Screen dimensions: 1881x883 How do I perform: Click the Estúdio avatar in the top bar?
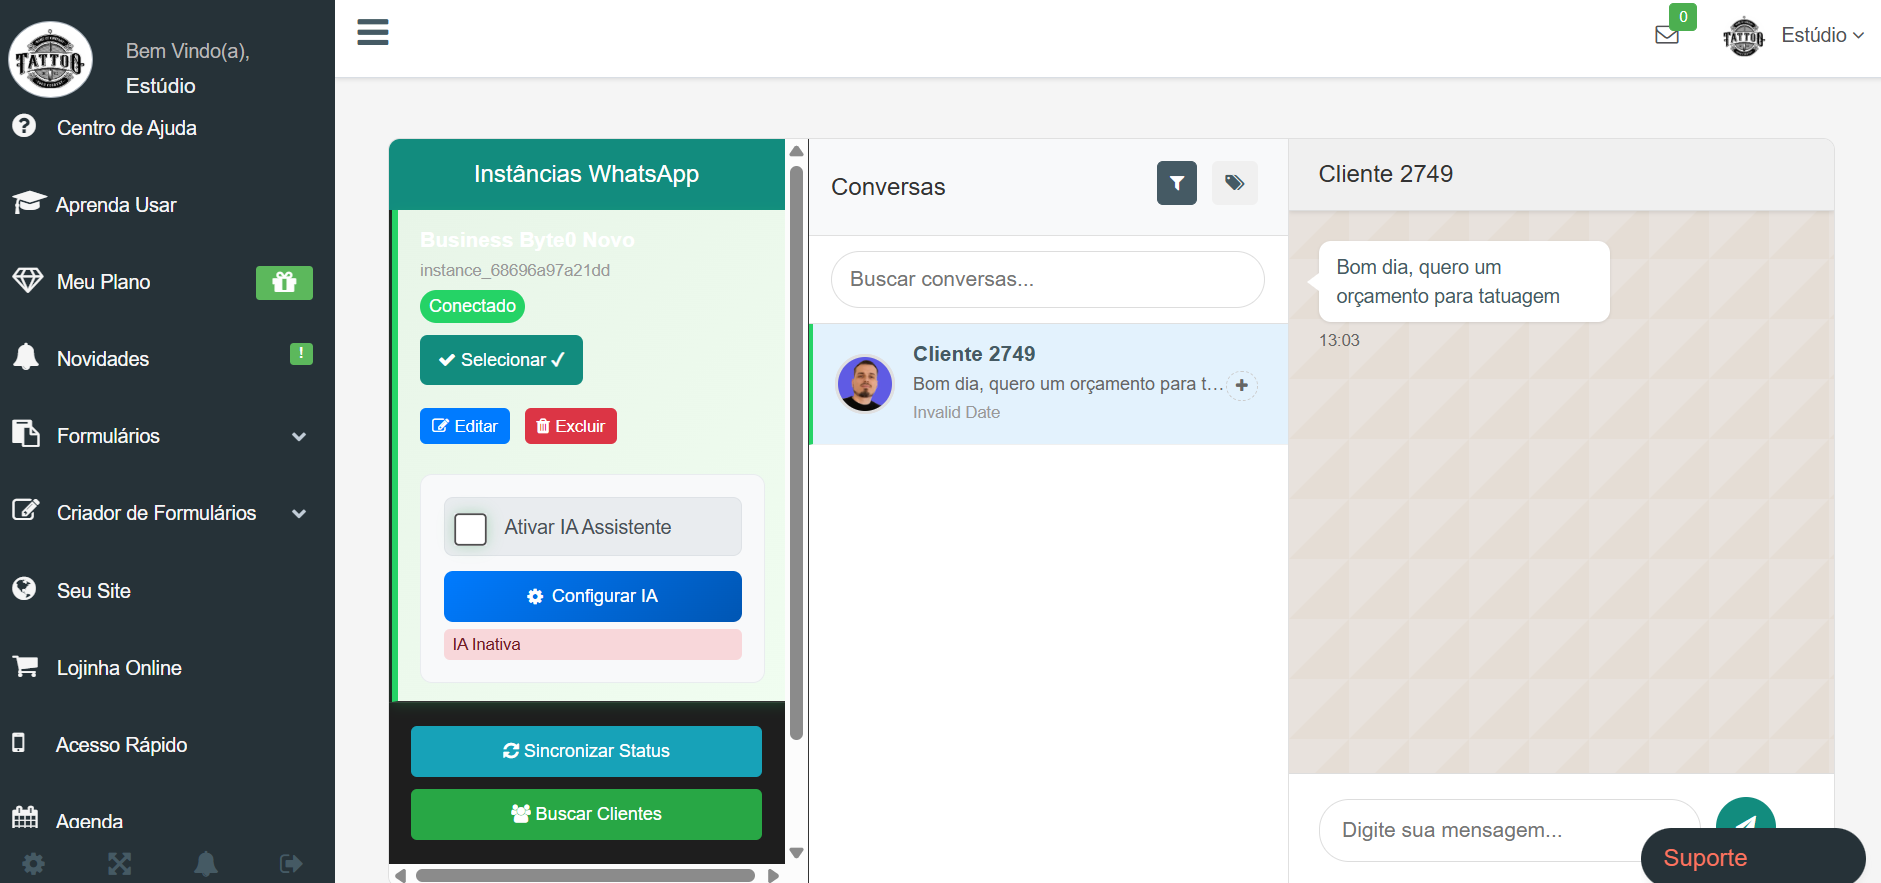[1743, 37]
